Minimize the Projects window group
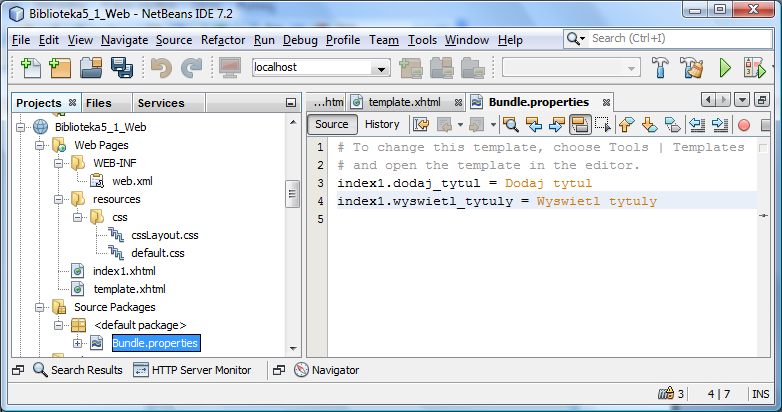Image resolution: width=782 pixels, height=412 pixels. point(291,103)
